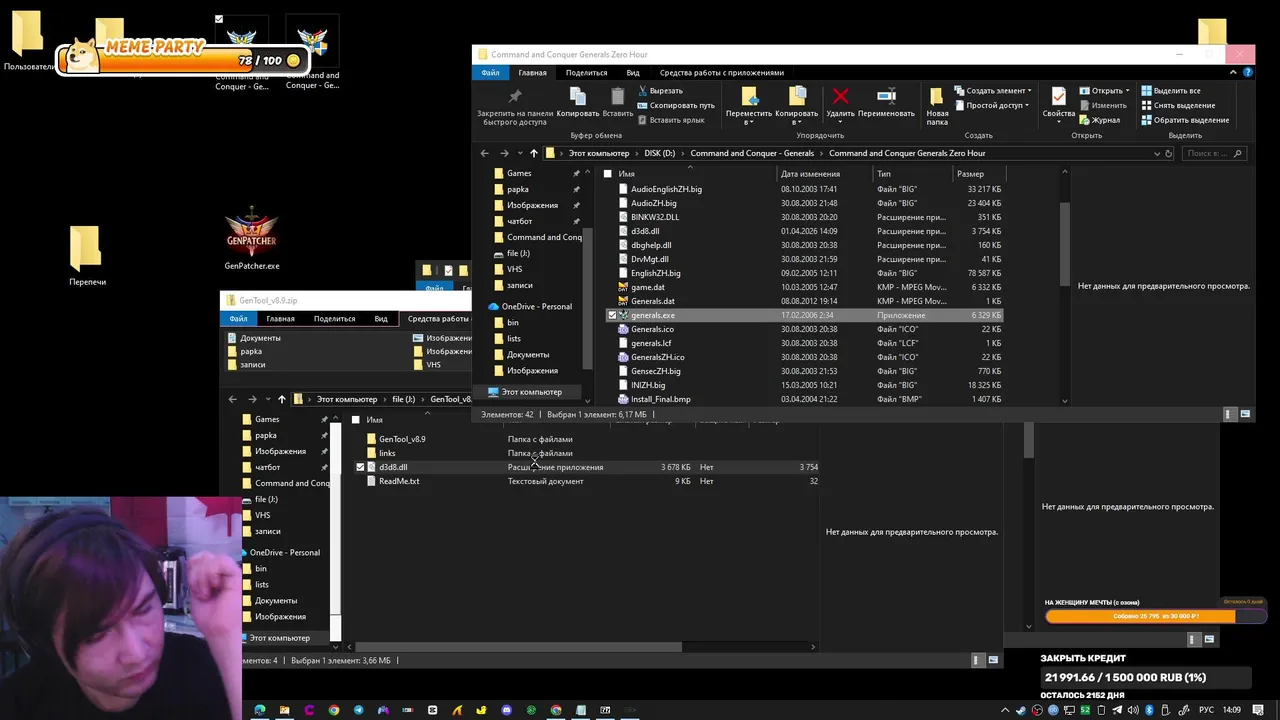
Task: Select BINKW32.DLL file
Action: (x=654, y=217)
